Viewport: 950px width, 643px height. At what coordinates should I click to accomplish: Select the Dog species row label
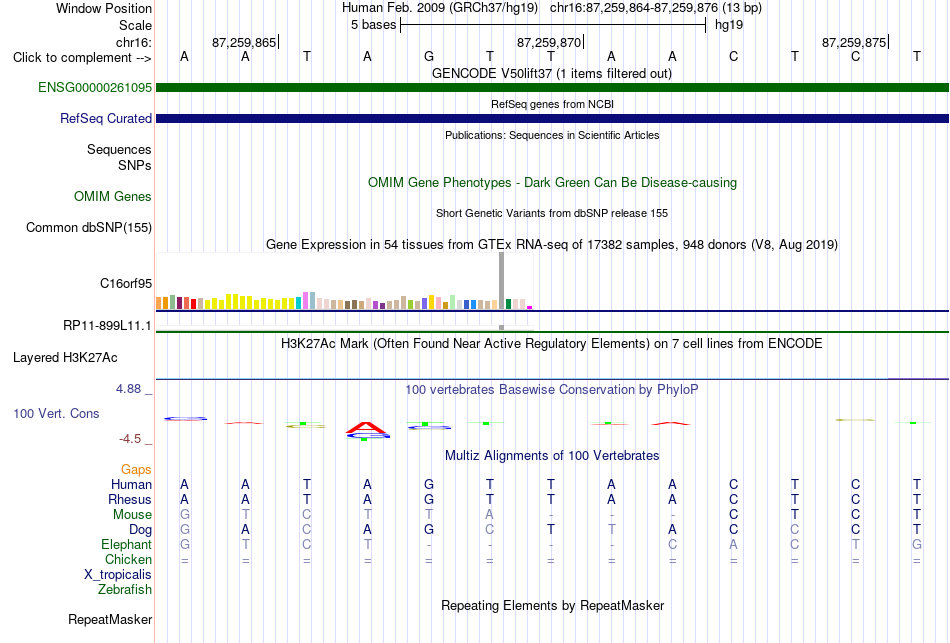point(140,530)
